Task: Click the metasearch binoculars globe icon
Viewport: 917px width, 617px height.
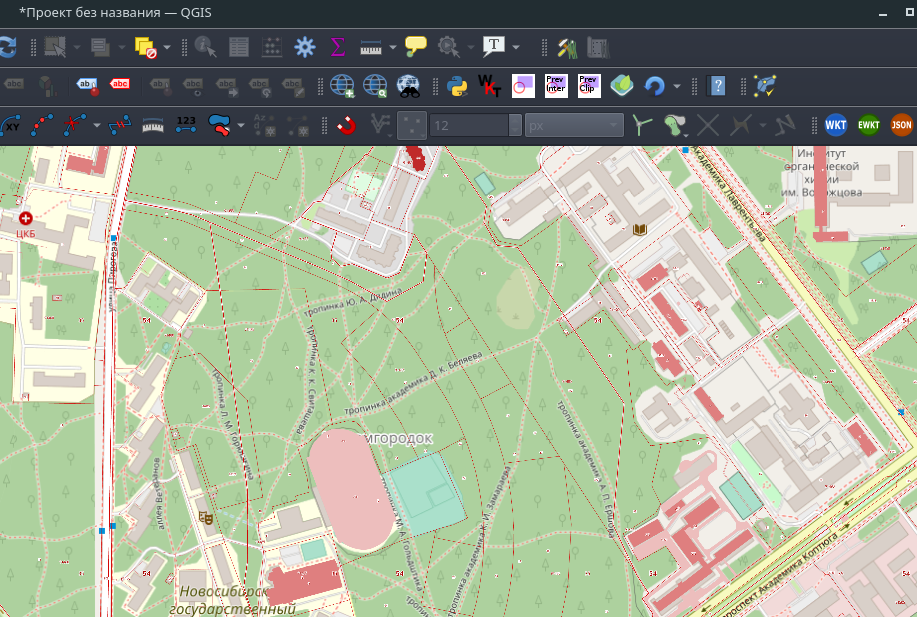Action: [x=408, y=86]
